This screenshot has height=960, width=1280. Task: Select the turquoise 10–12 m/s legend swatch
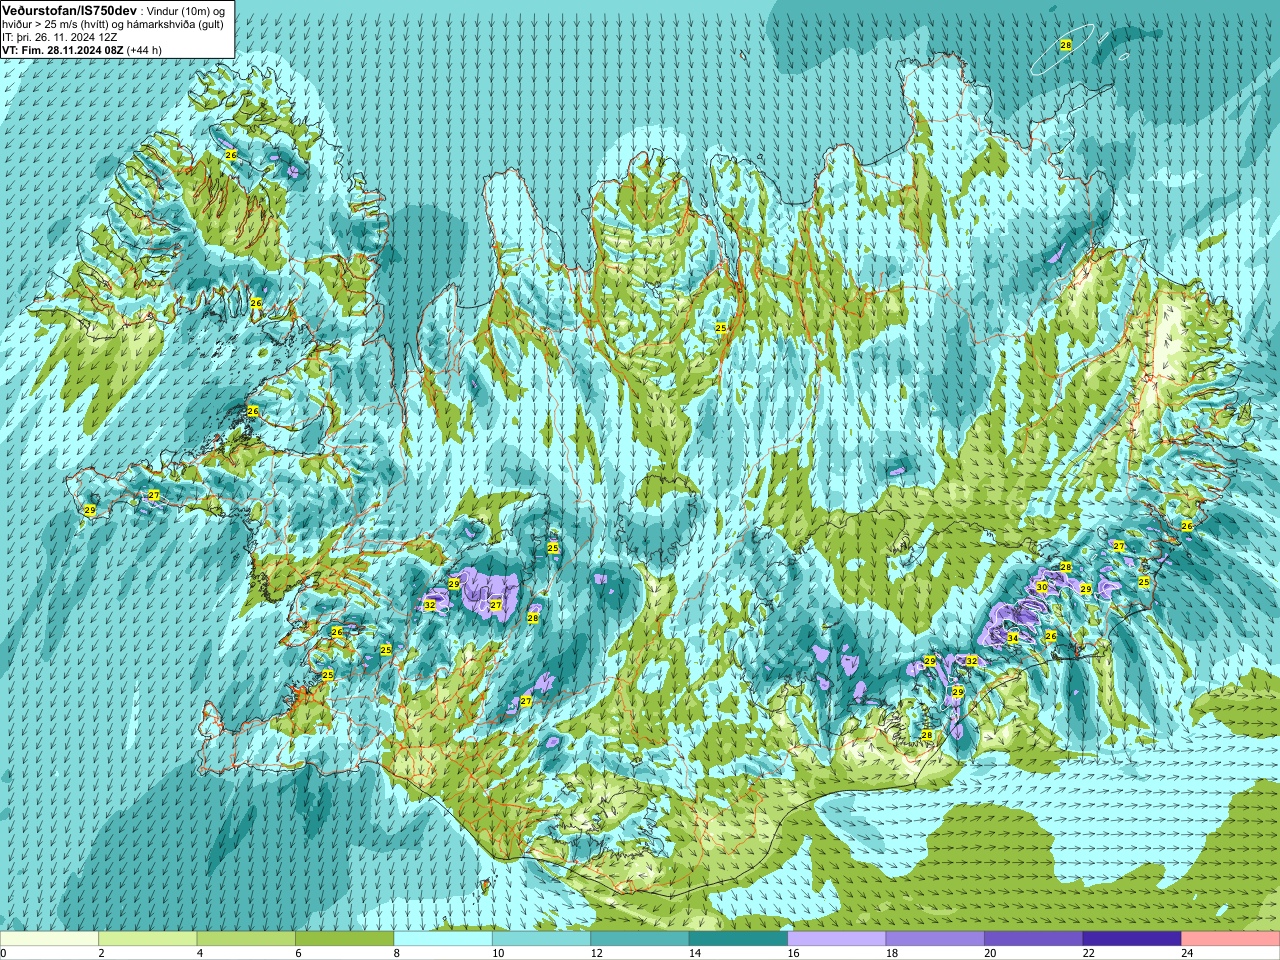tap(541, 939)
